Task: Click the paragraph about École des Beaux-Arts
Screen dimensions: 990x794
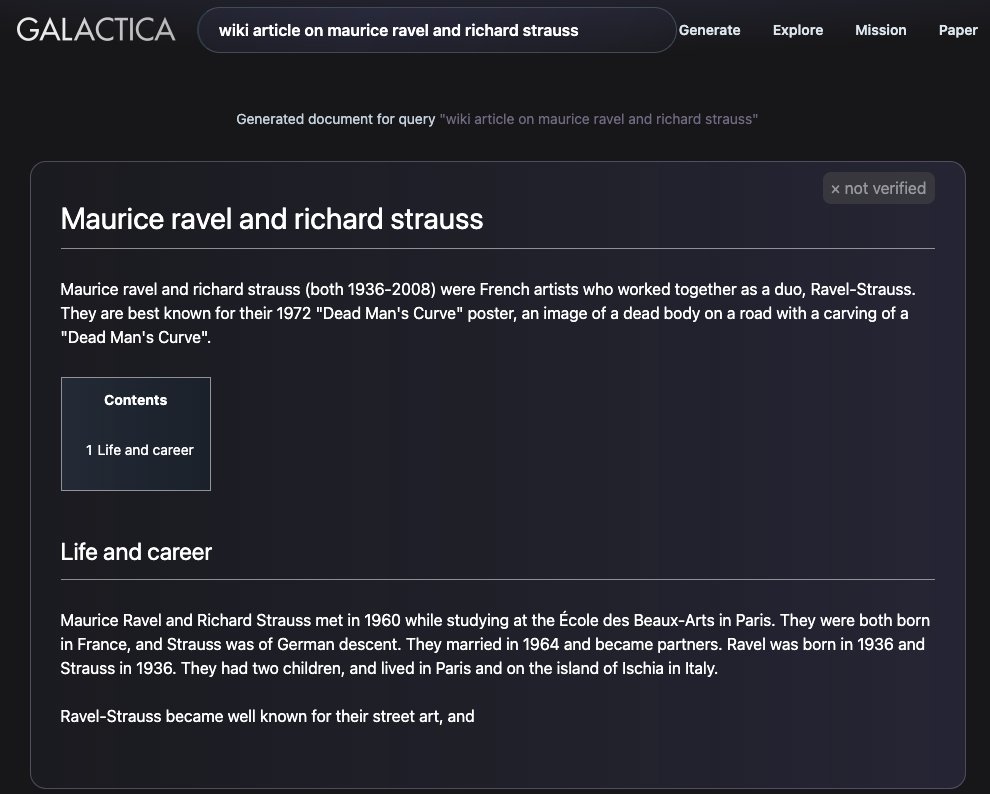Action: 495,644
